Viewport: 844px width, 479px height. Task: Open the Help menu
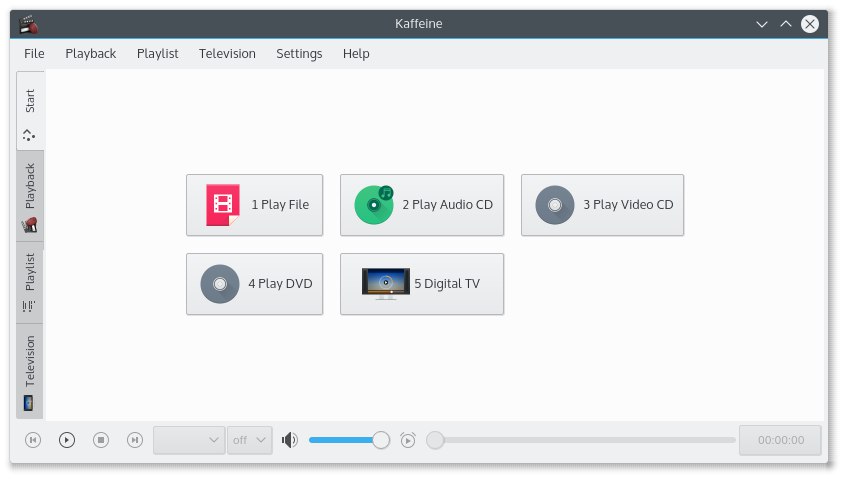pos(356,54)
